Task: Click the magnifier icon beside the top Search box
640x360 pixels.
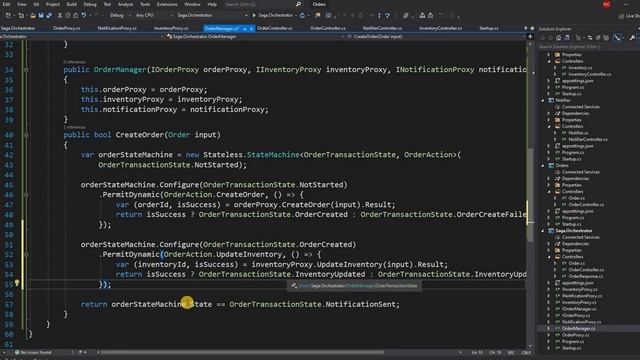Action: pyautogui.click(x=298, y=4)
